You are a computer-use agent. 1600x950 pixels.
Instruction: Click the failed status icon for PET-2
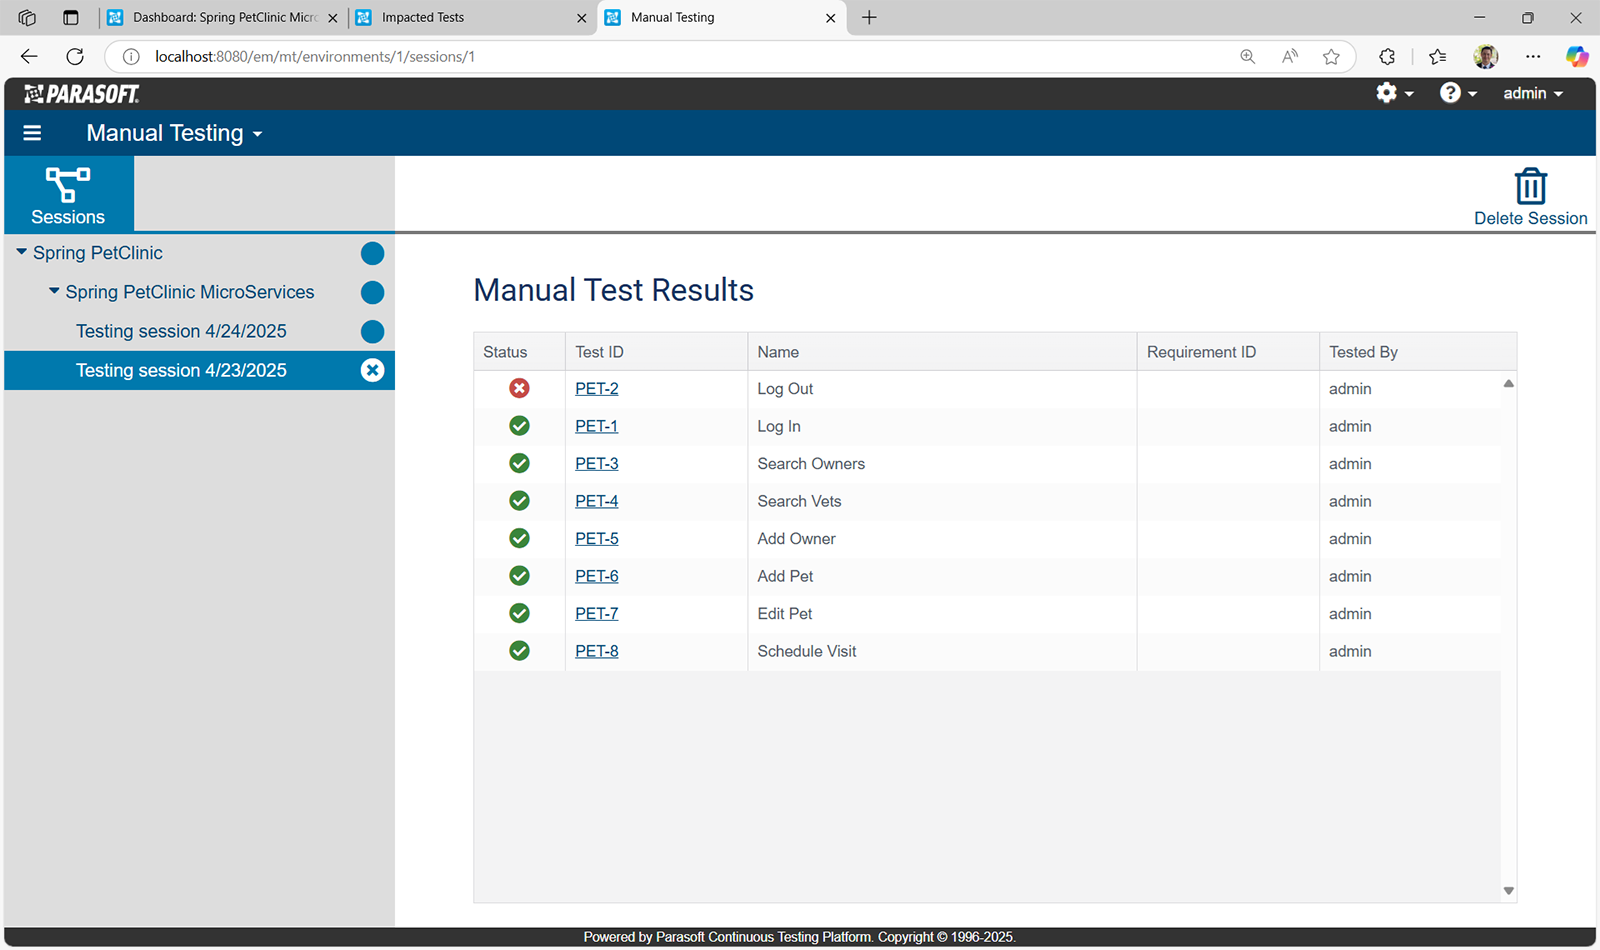[x=519, y=388]
